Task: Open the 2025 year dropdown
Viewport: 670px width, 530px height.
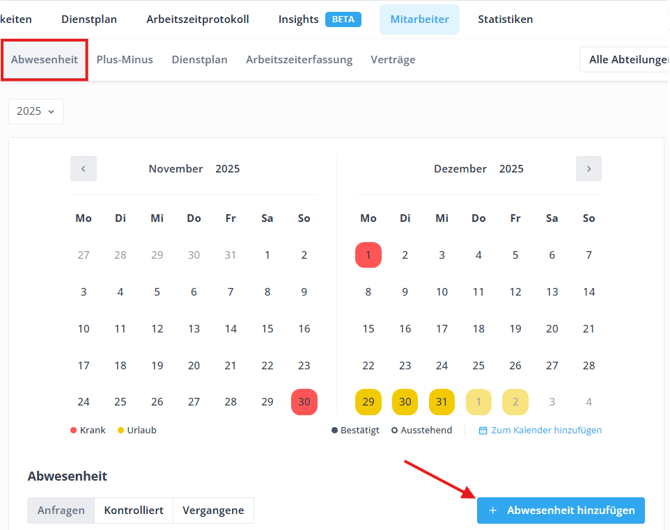Action: point(36,111)
